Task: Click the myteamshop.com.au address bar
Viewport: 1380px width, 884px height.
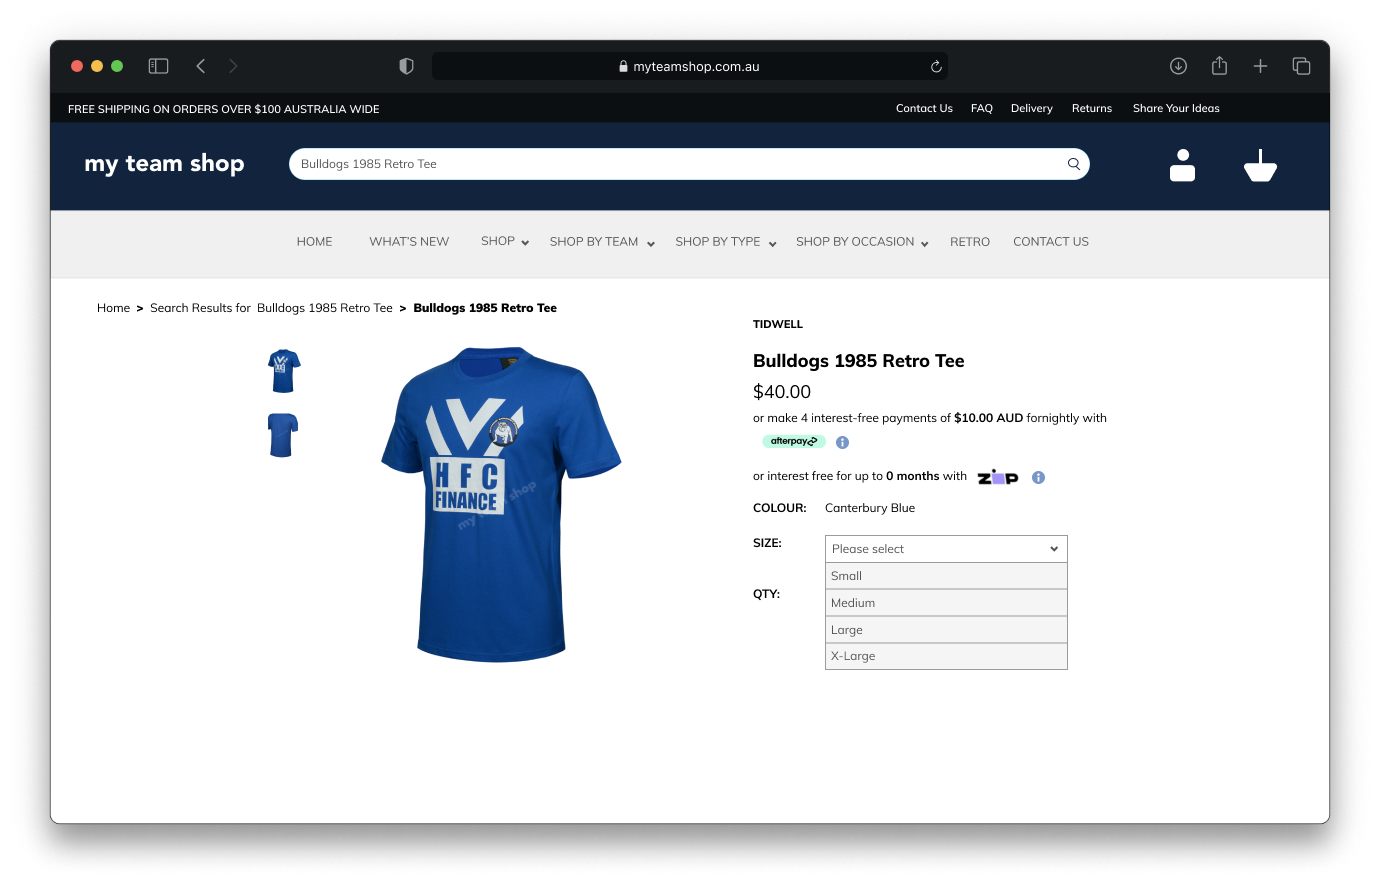Action: click(x=690, y=66)
